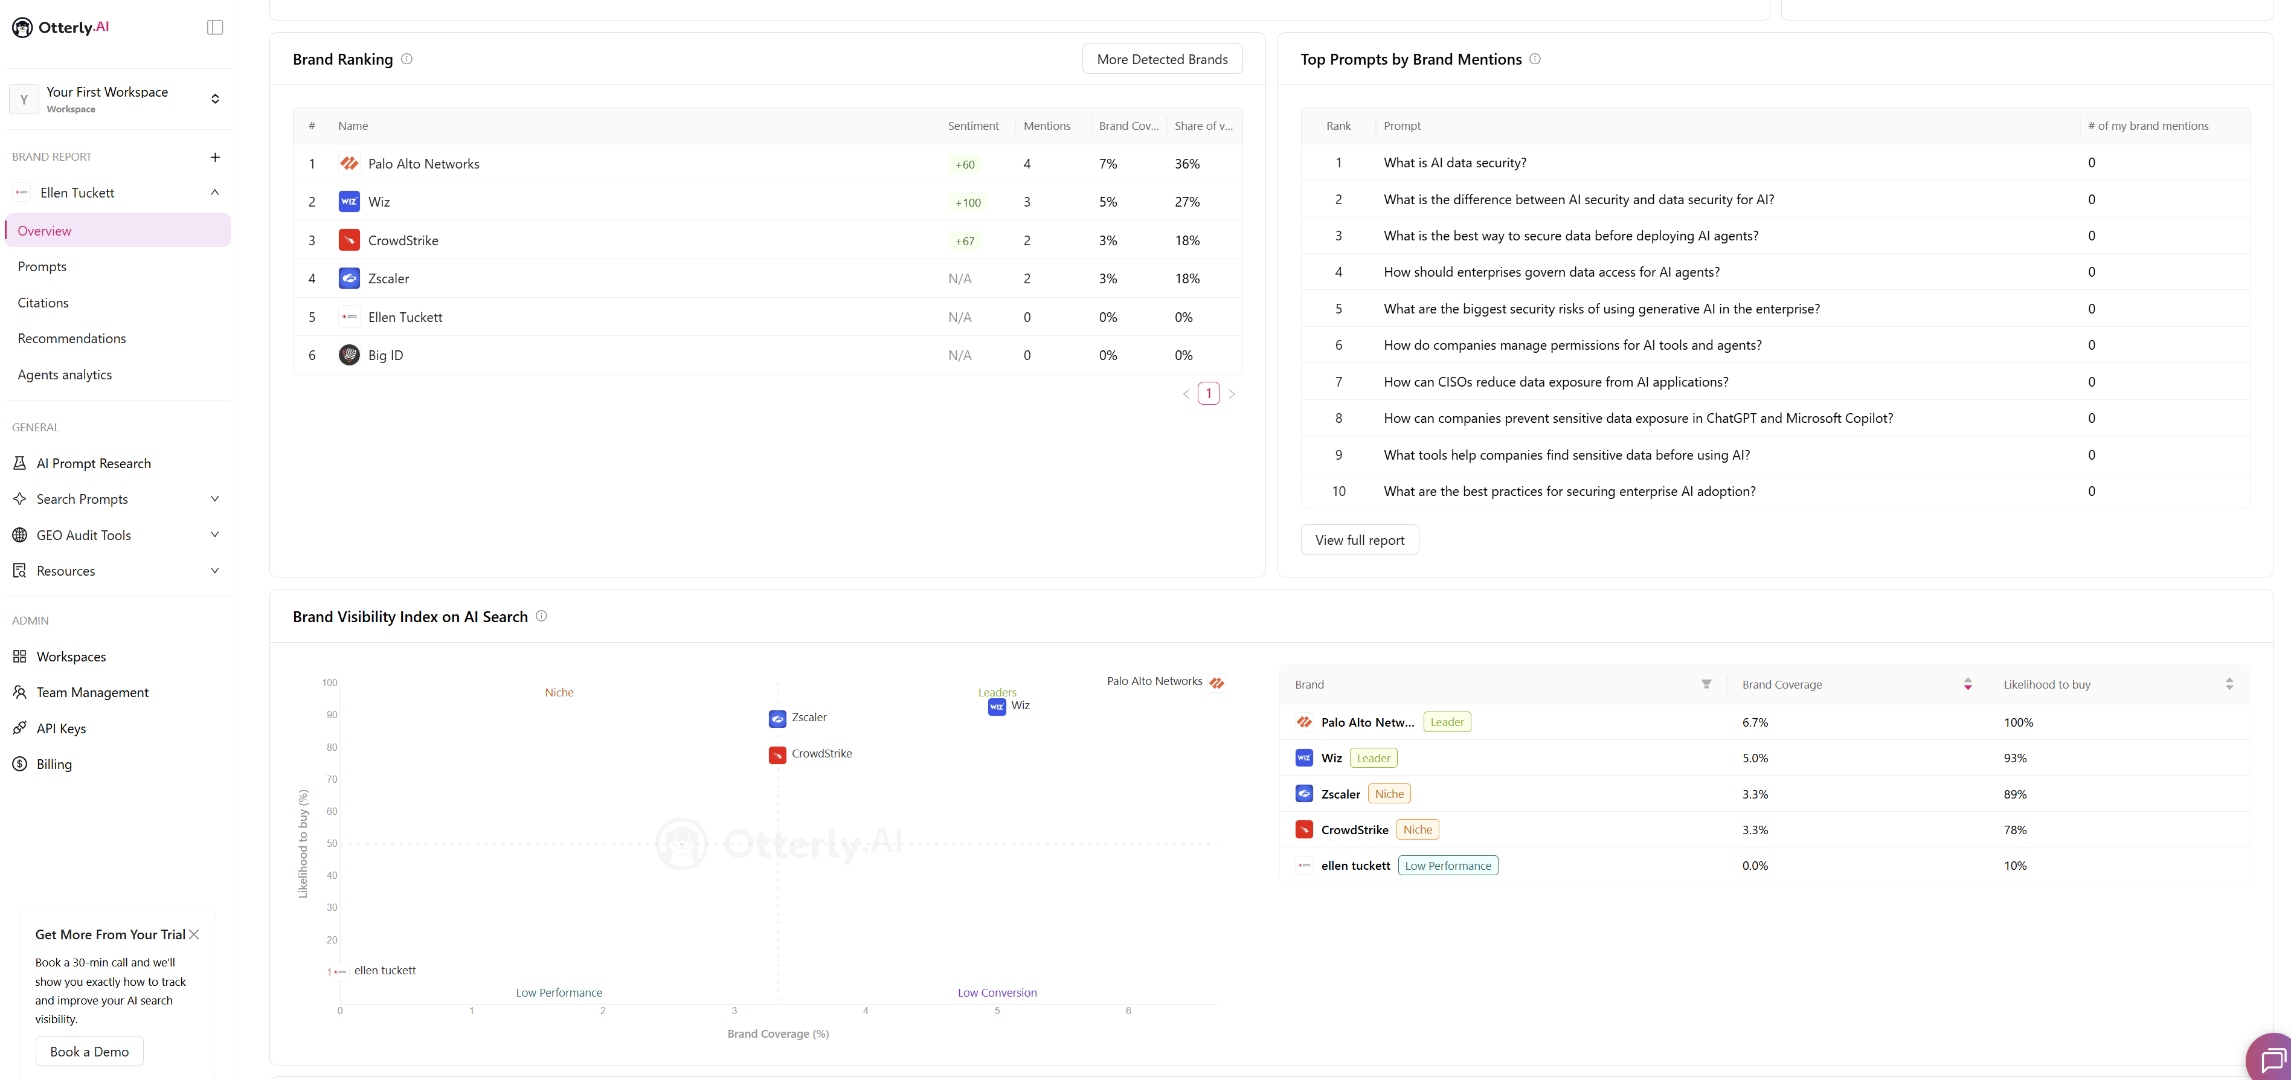The height and width of the screenshot is (1080, 2291).
Task: Open the Overview page
Action: click(x=118, y=230)
